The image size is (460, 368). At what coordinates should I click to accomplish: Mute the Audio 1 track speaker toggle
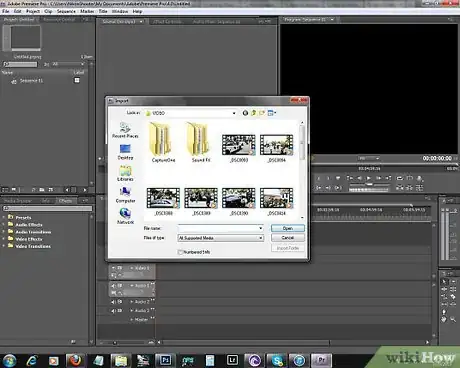pos(113,286)
